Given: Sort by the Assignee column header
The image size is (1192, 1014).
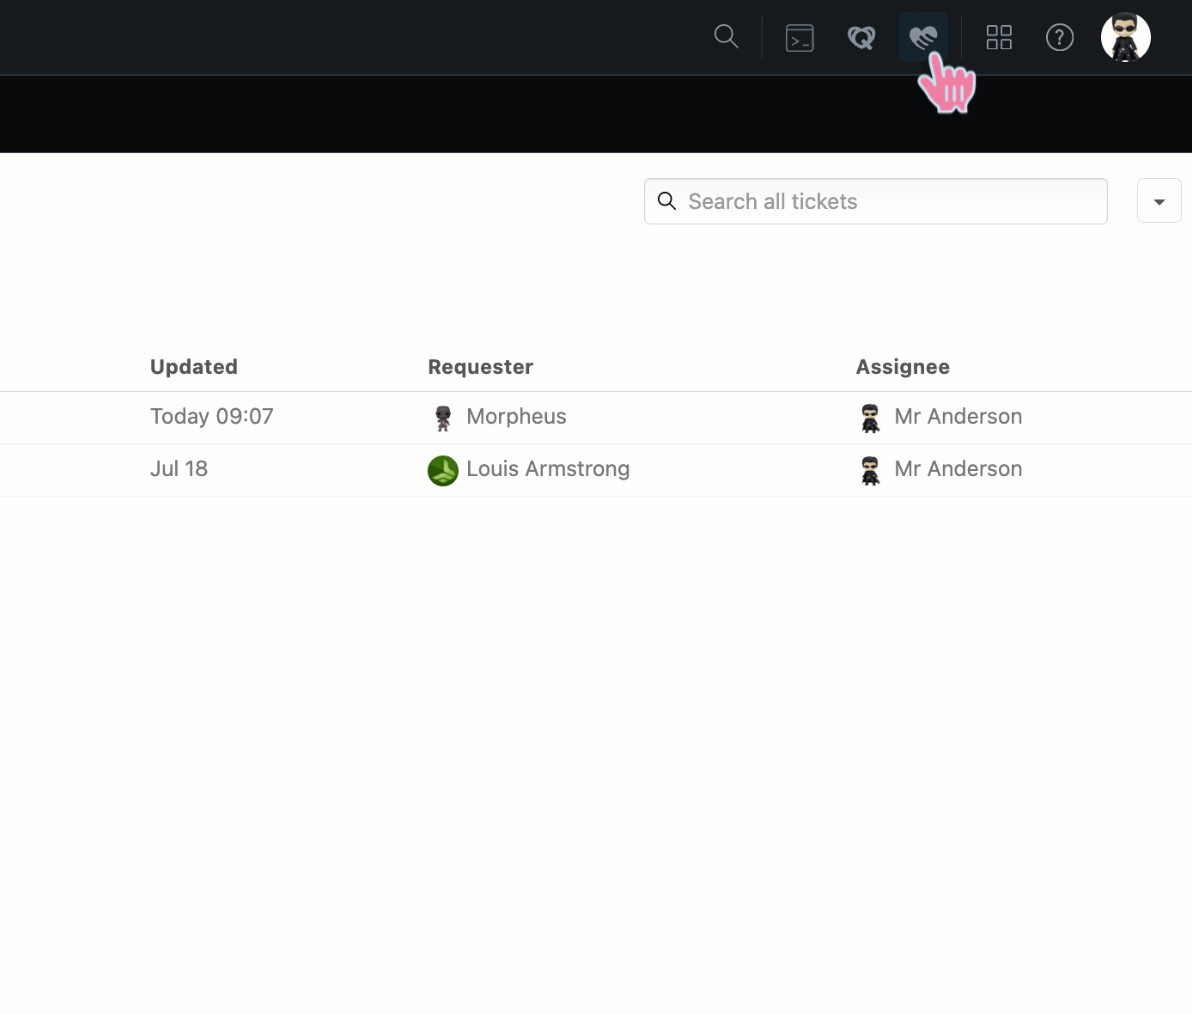Looking at the screenshot, I should 902,366.
